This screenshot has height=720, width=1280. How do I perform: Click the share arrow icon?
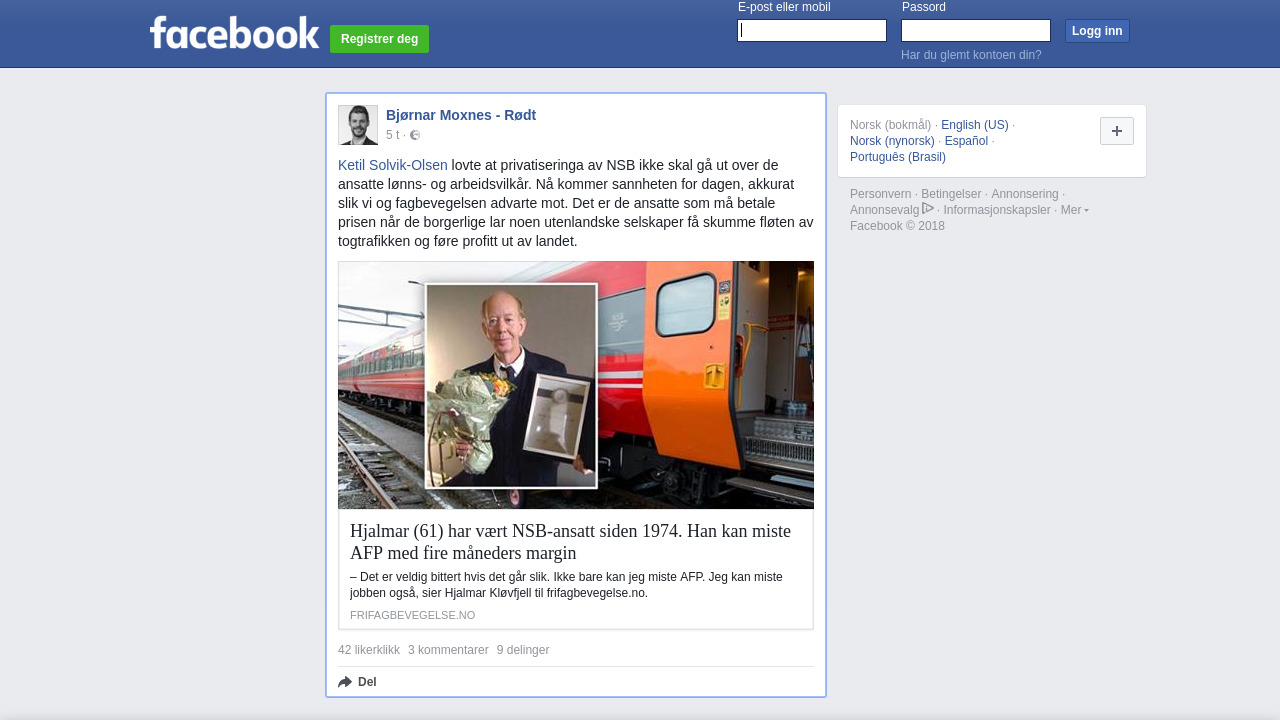point(345,682)
